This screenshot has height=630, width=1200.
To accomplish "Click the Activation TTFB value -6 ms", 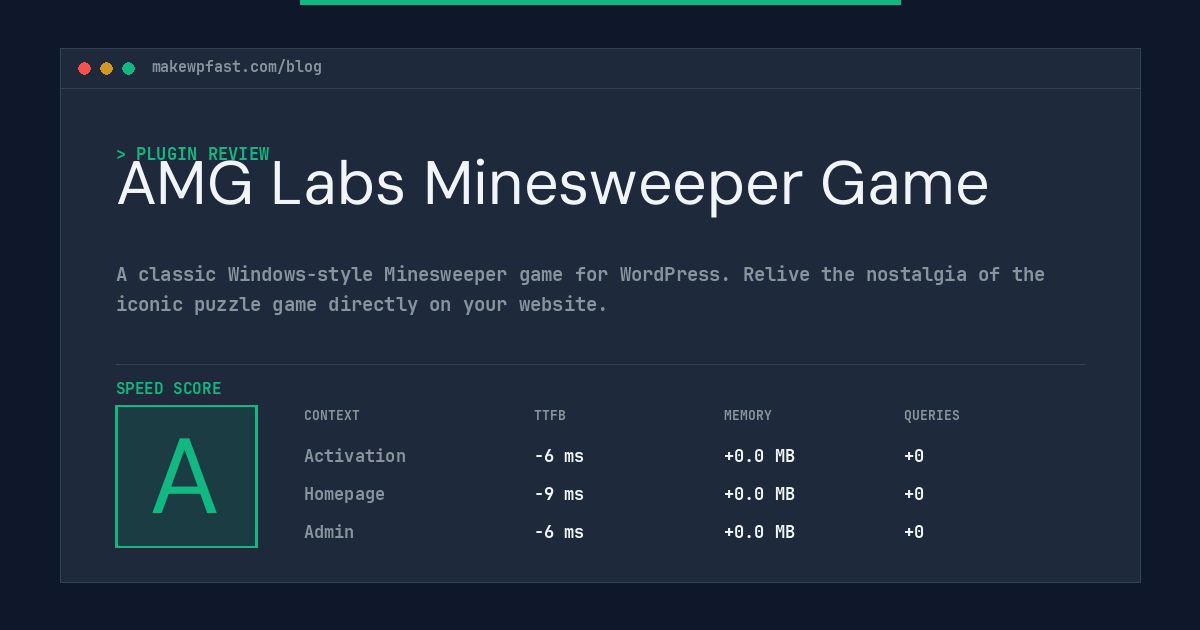I will click(x=559, y=456).
